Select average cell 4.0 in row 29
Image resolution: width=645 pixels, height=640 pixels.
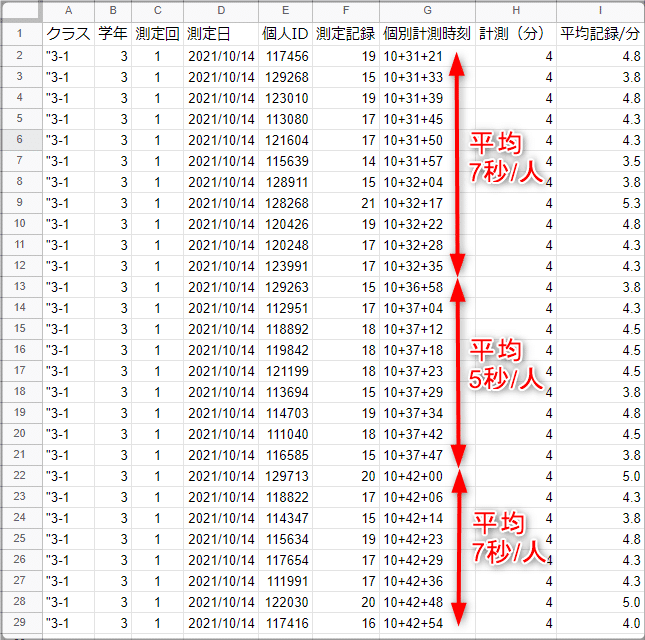pos(601,623)
